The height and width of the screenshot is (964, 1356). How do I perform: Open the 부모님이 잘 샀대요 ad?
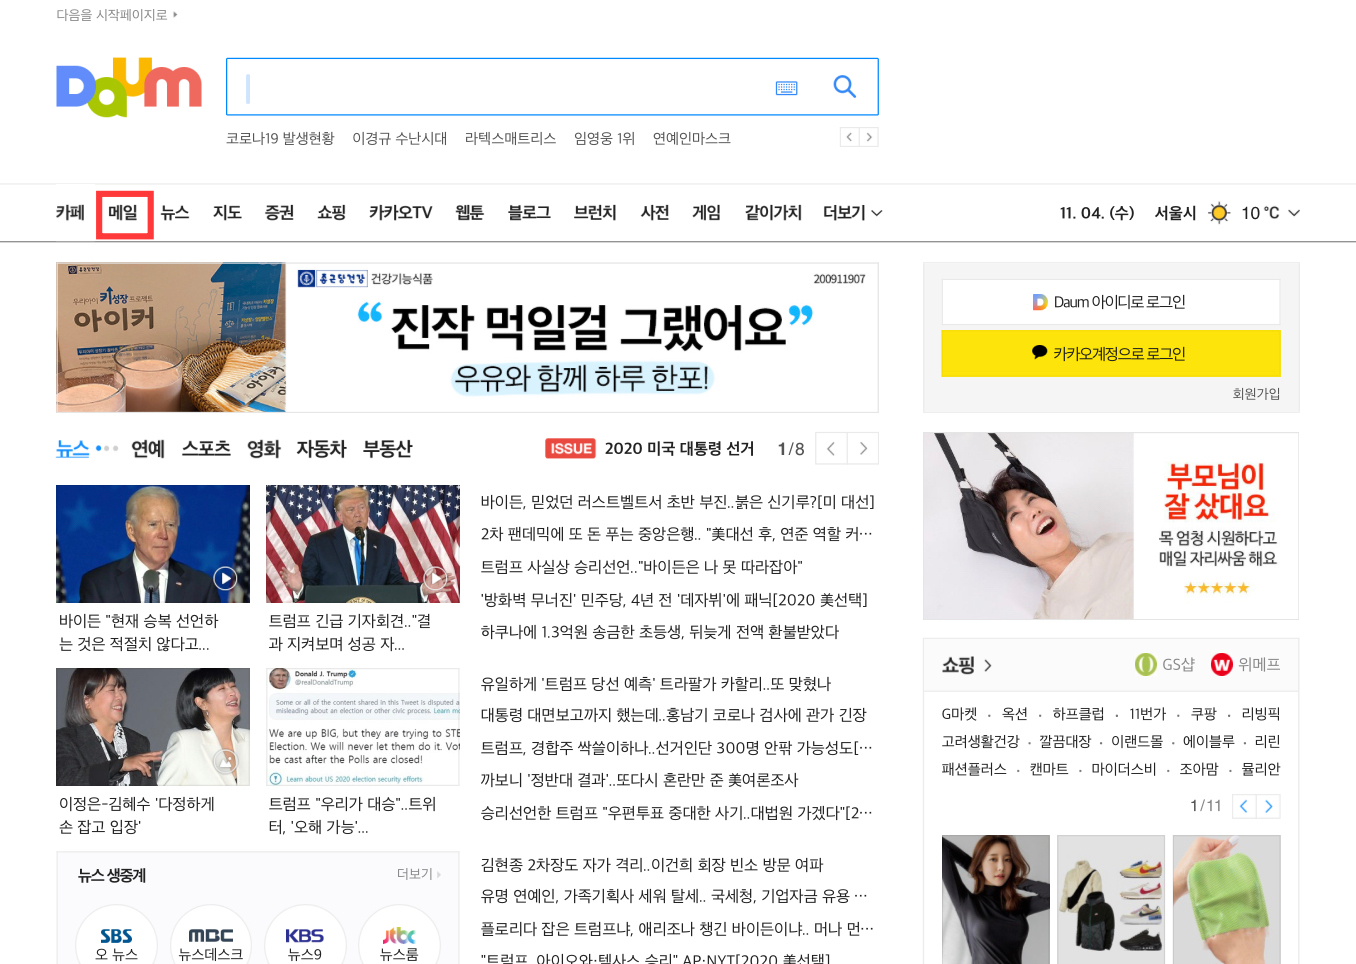tap(1111, 526)
